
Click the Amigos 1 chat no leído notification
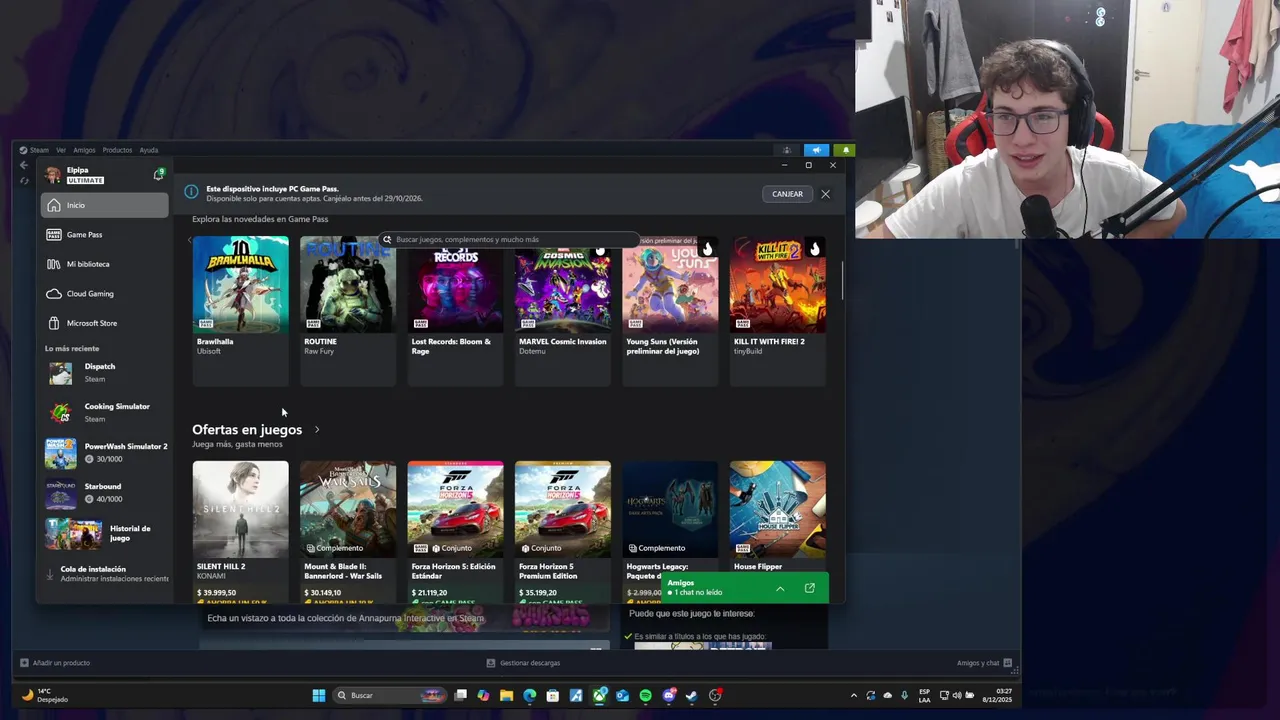click(745, 588)
